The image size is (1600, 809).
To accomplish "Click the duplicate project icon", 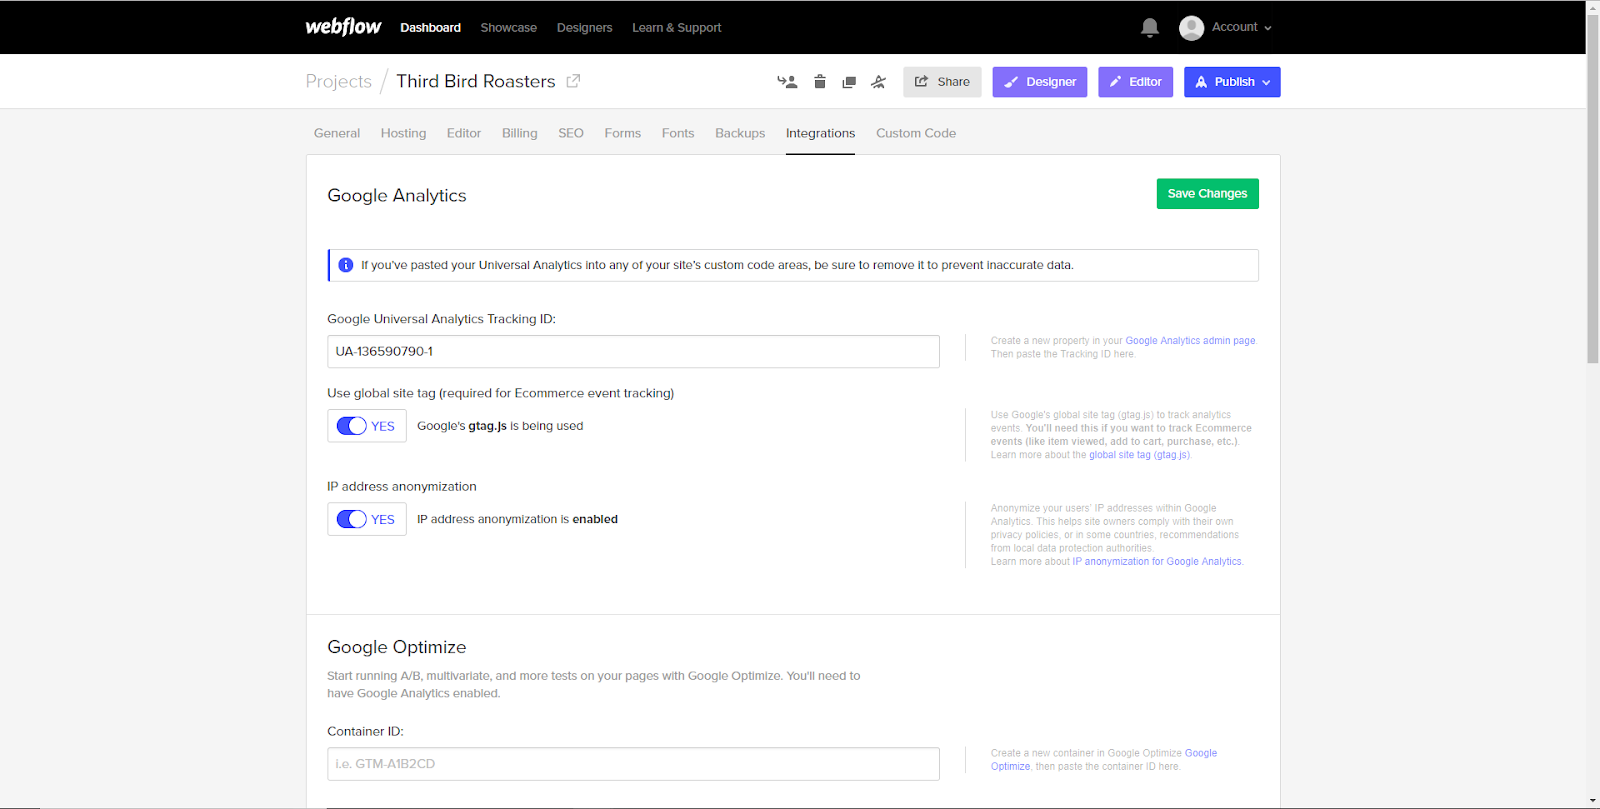I will tap(849, 82).
